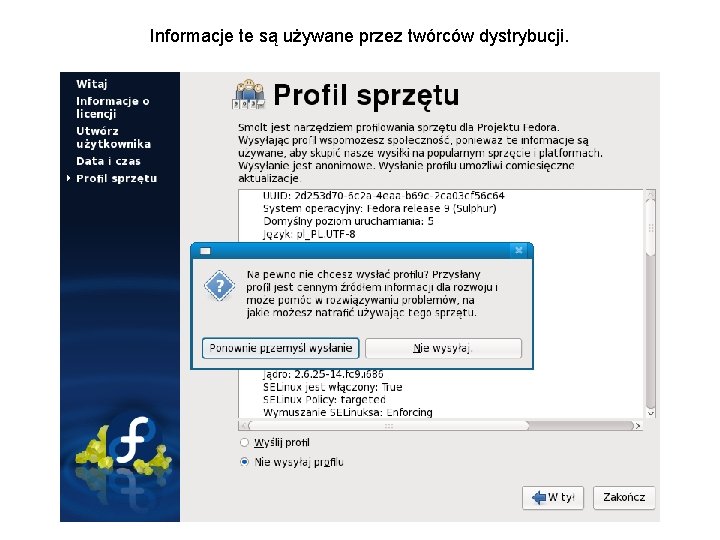Open 'Data i czas' sidebar step
This screenshot has width=720, height=540.
tap(108, 161)
